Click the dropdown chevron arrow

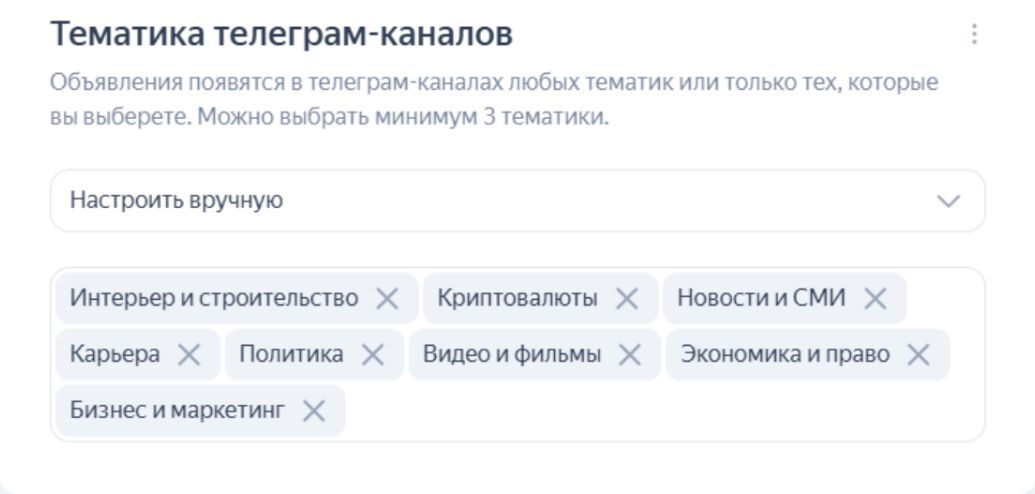pos(947,201)
